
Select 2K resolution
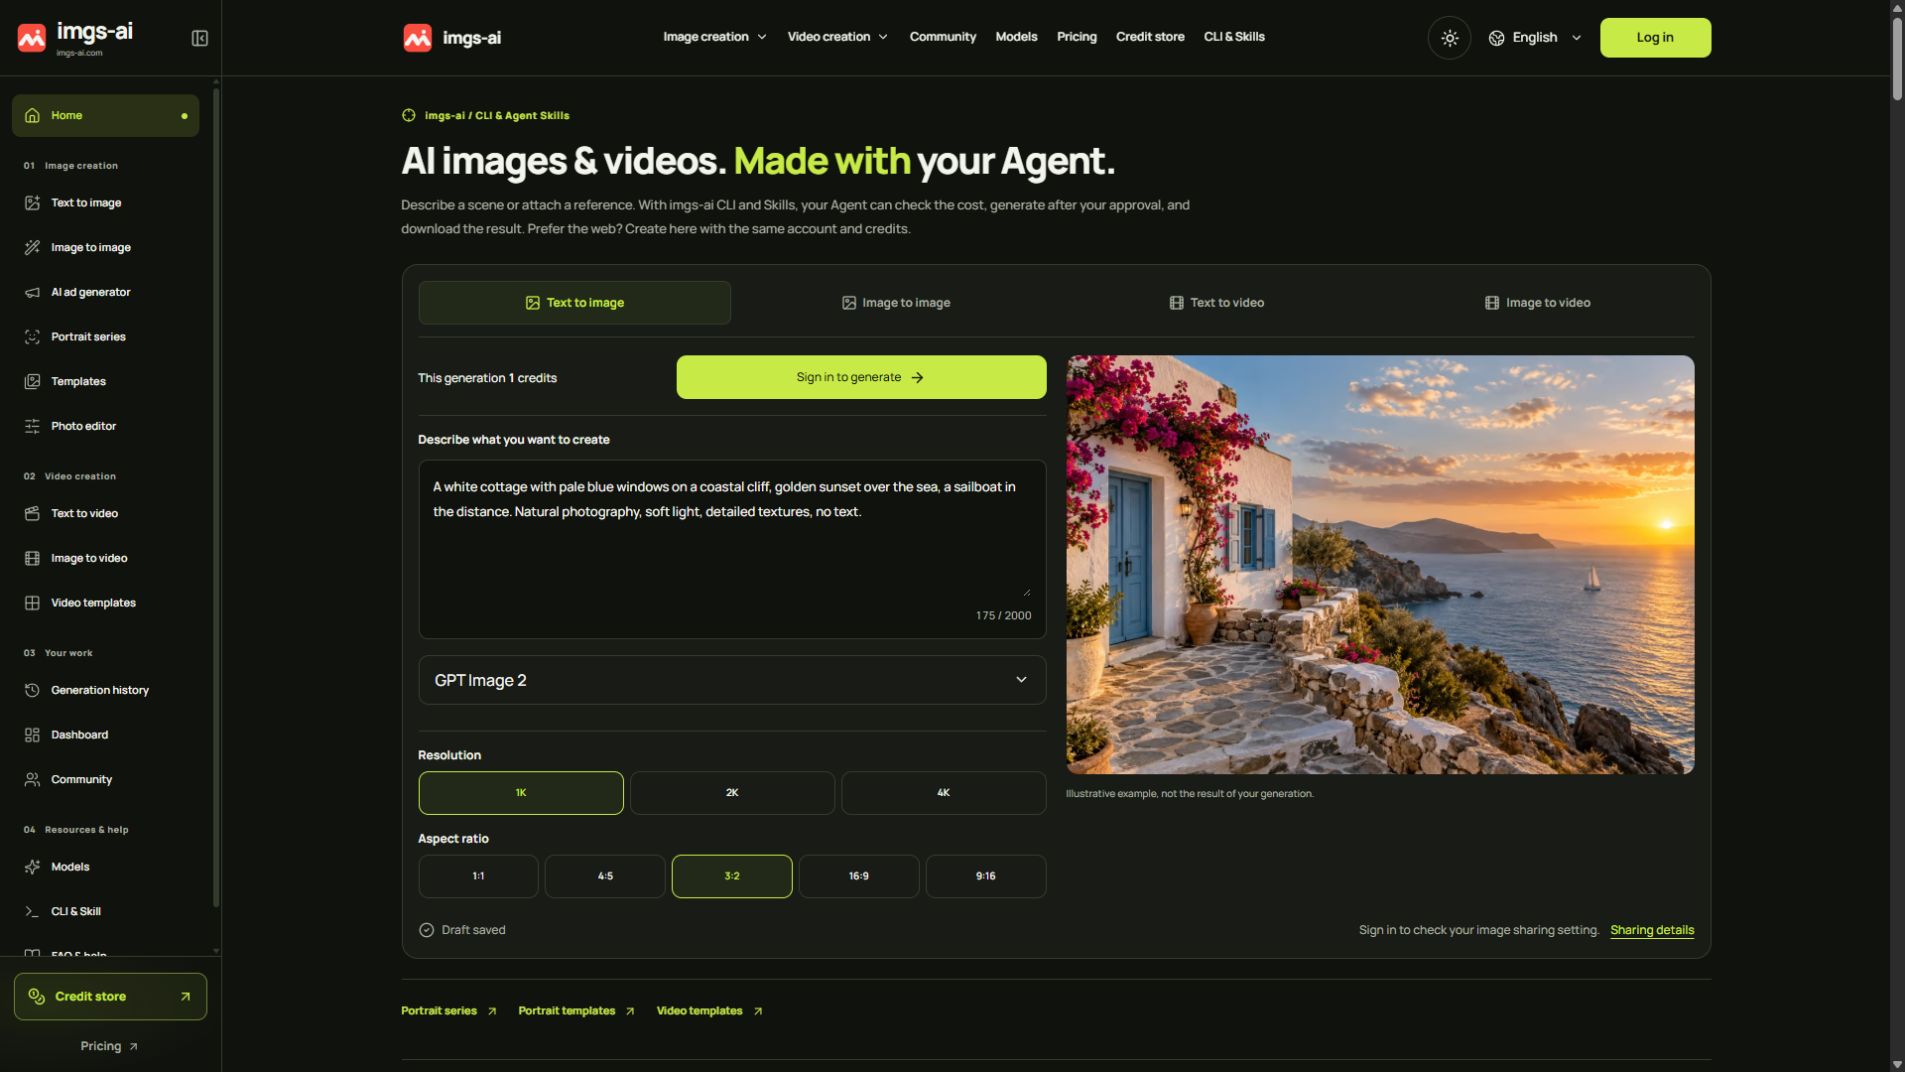[732, 792]
